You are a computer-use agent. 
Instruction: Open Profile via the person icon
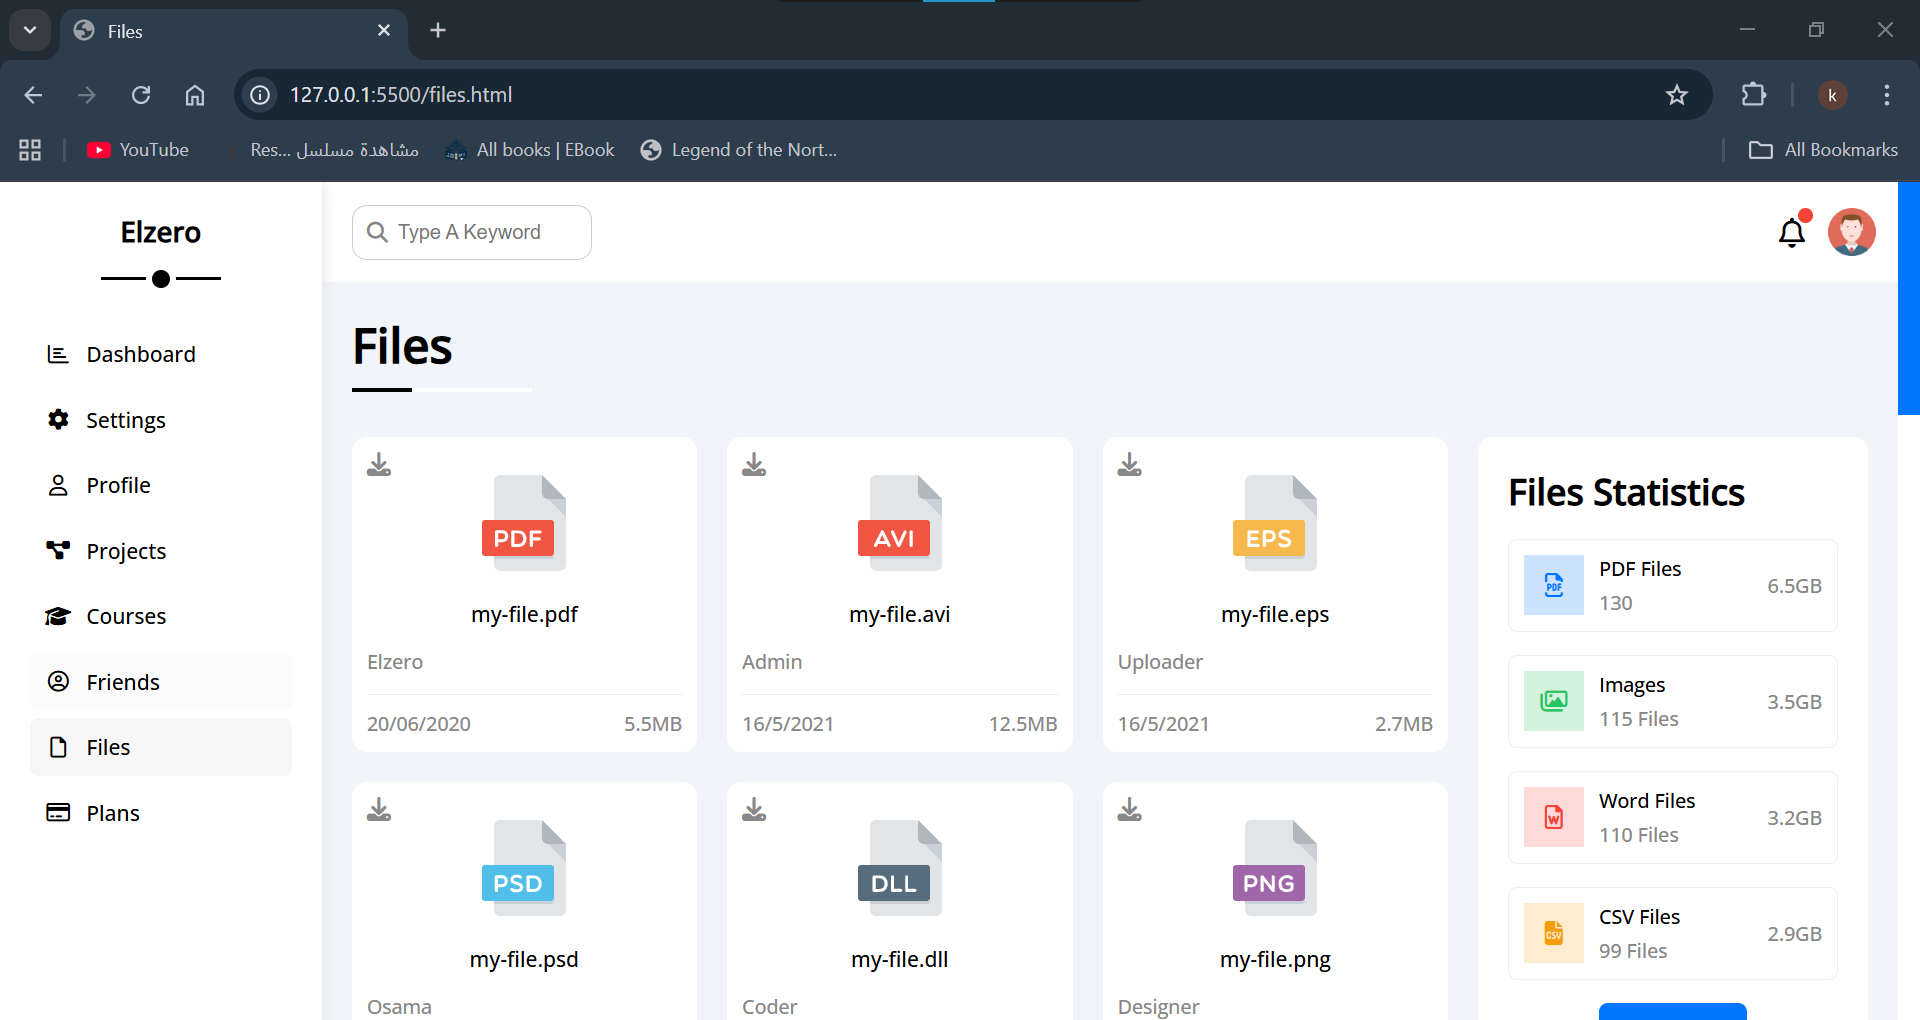click(57, 484)
